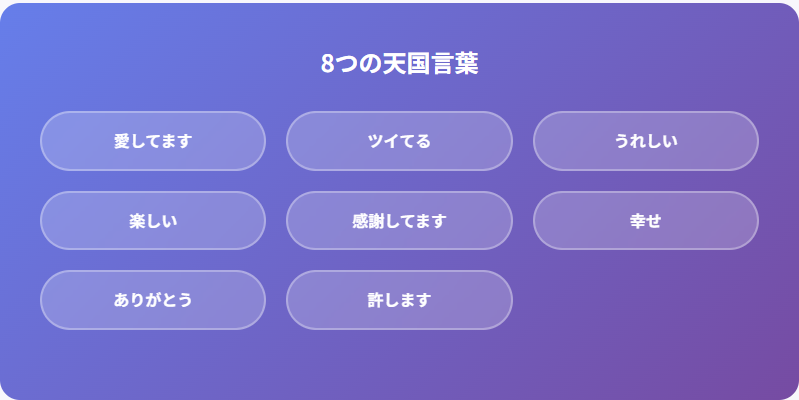Viewport: 799px width, 400px height.
Task: Click the 8つの天国言葉 heading
Action: [x=400, y=64]
